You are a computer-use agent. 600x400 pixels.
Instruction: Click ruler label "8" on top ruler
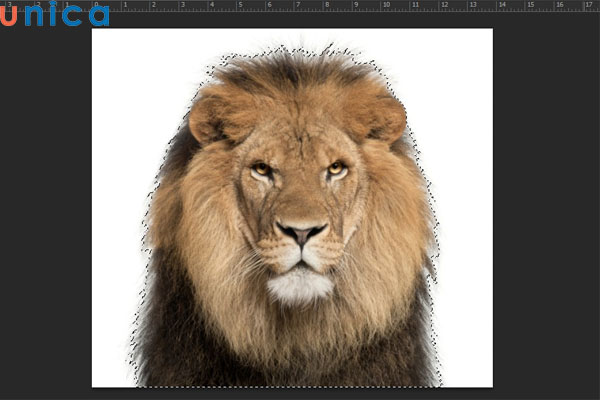tap(327, 5)
